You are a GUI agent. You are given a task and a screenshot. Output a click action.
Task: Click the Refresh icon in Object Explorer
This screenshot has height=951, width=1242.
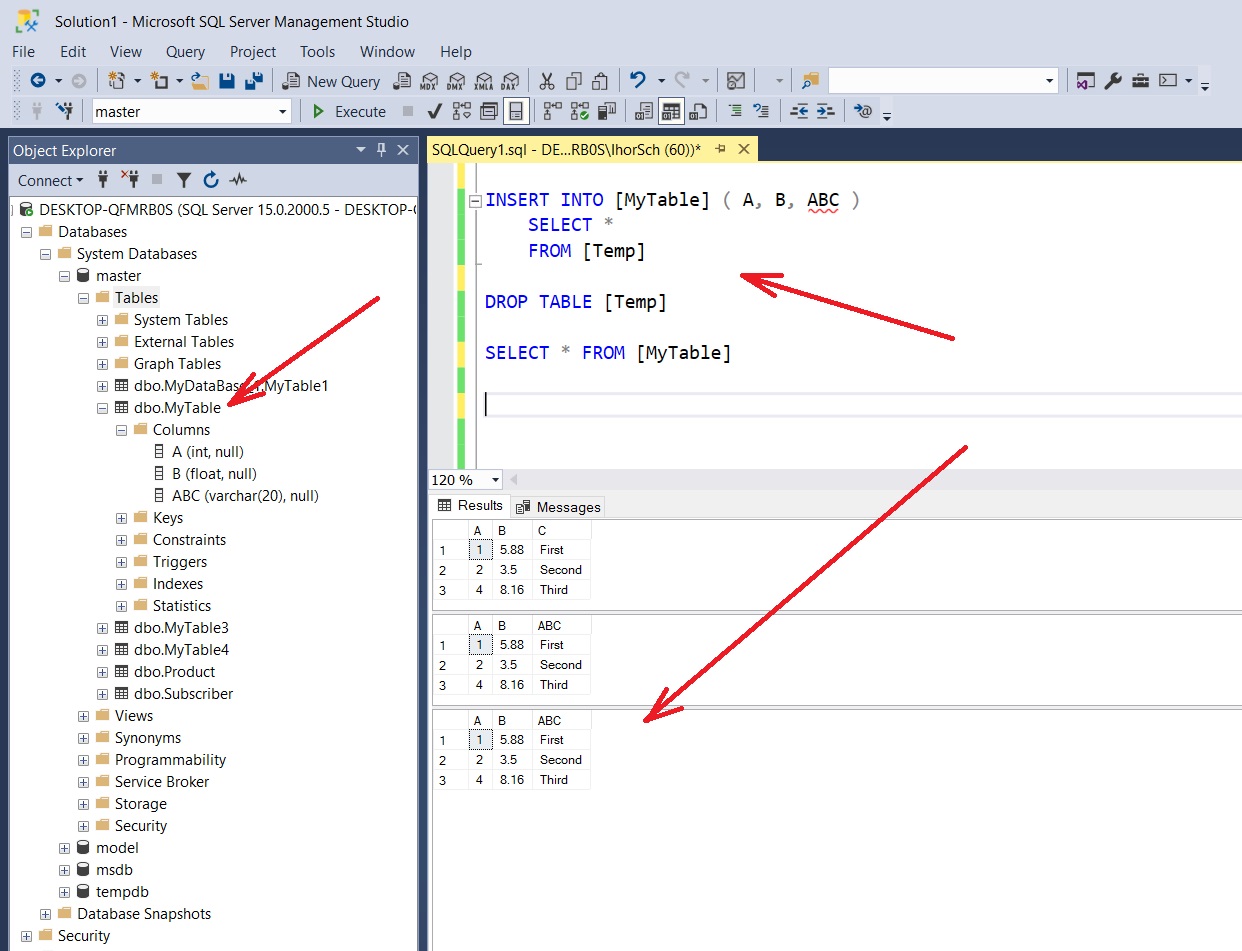(211, 180)
